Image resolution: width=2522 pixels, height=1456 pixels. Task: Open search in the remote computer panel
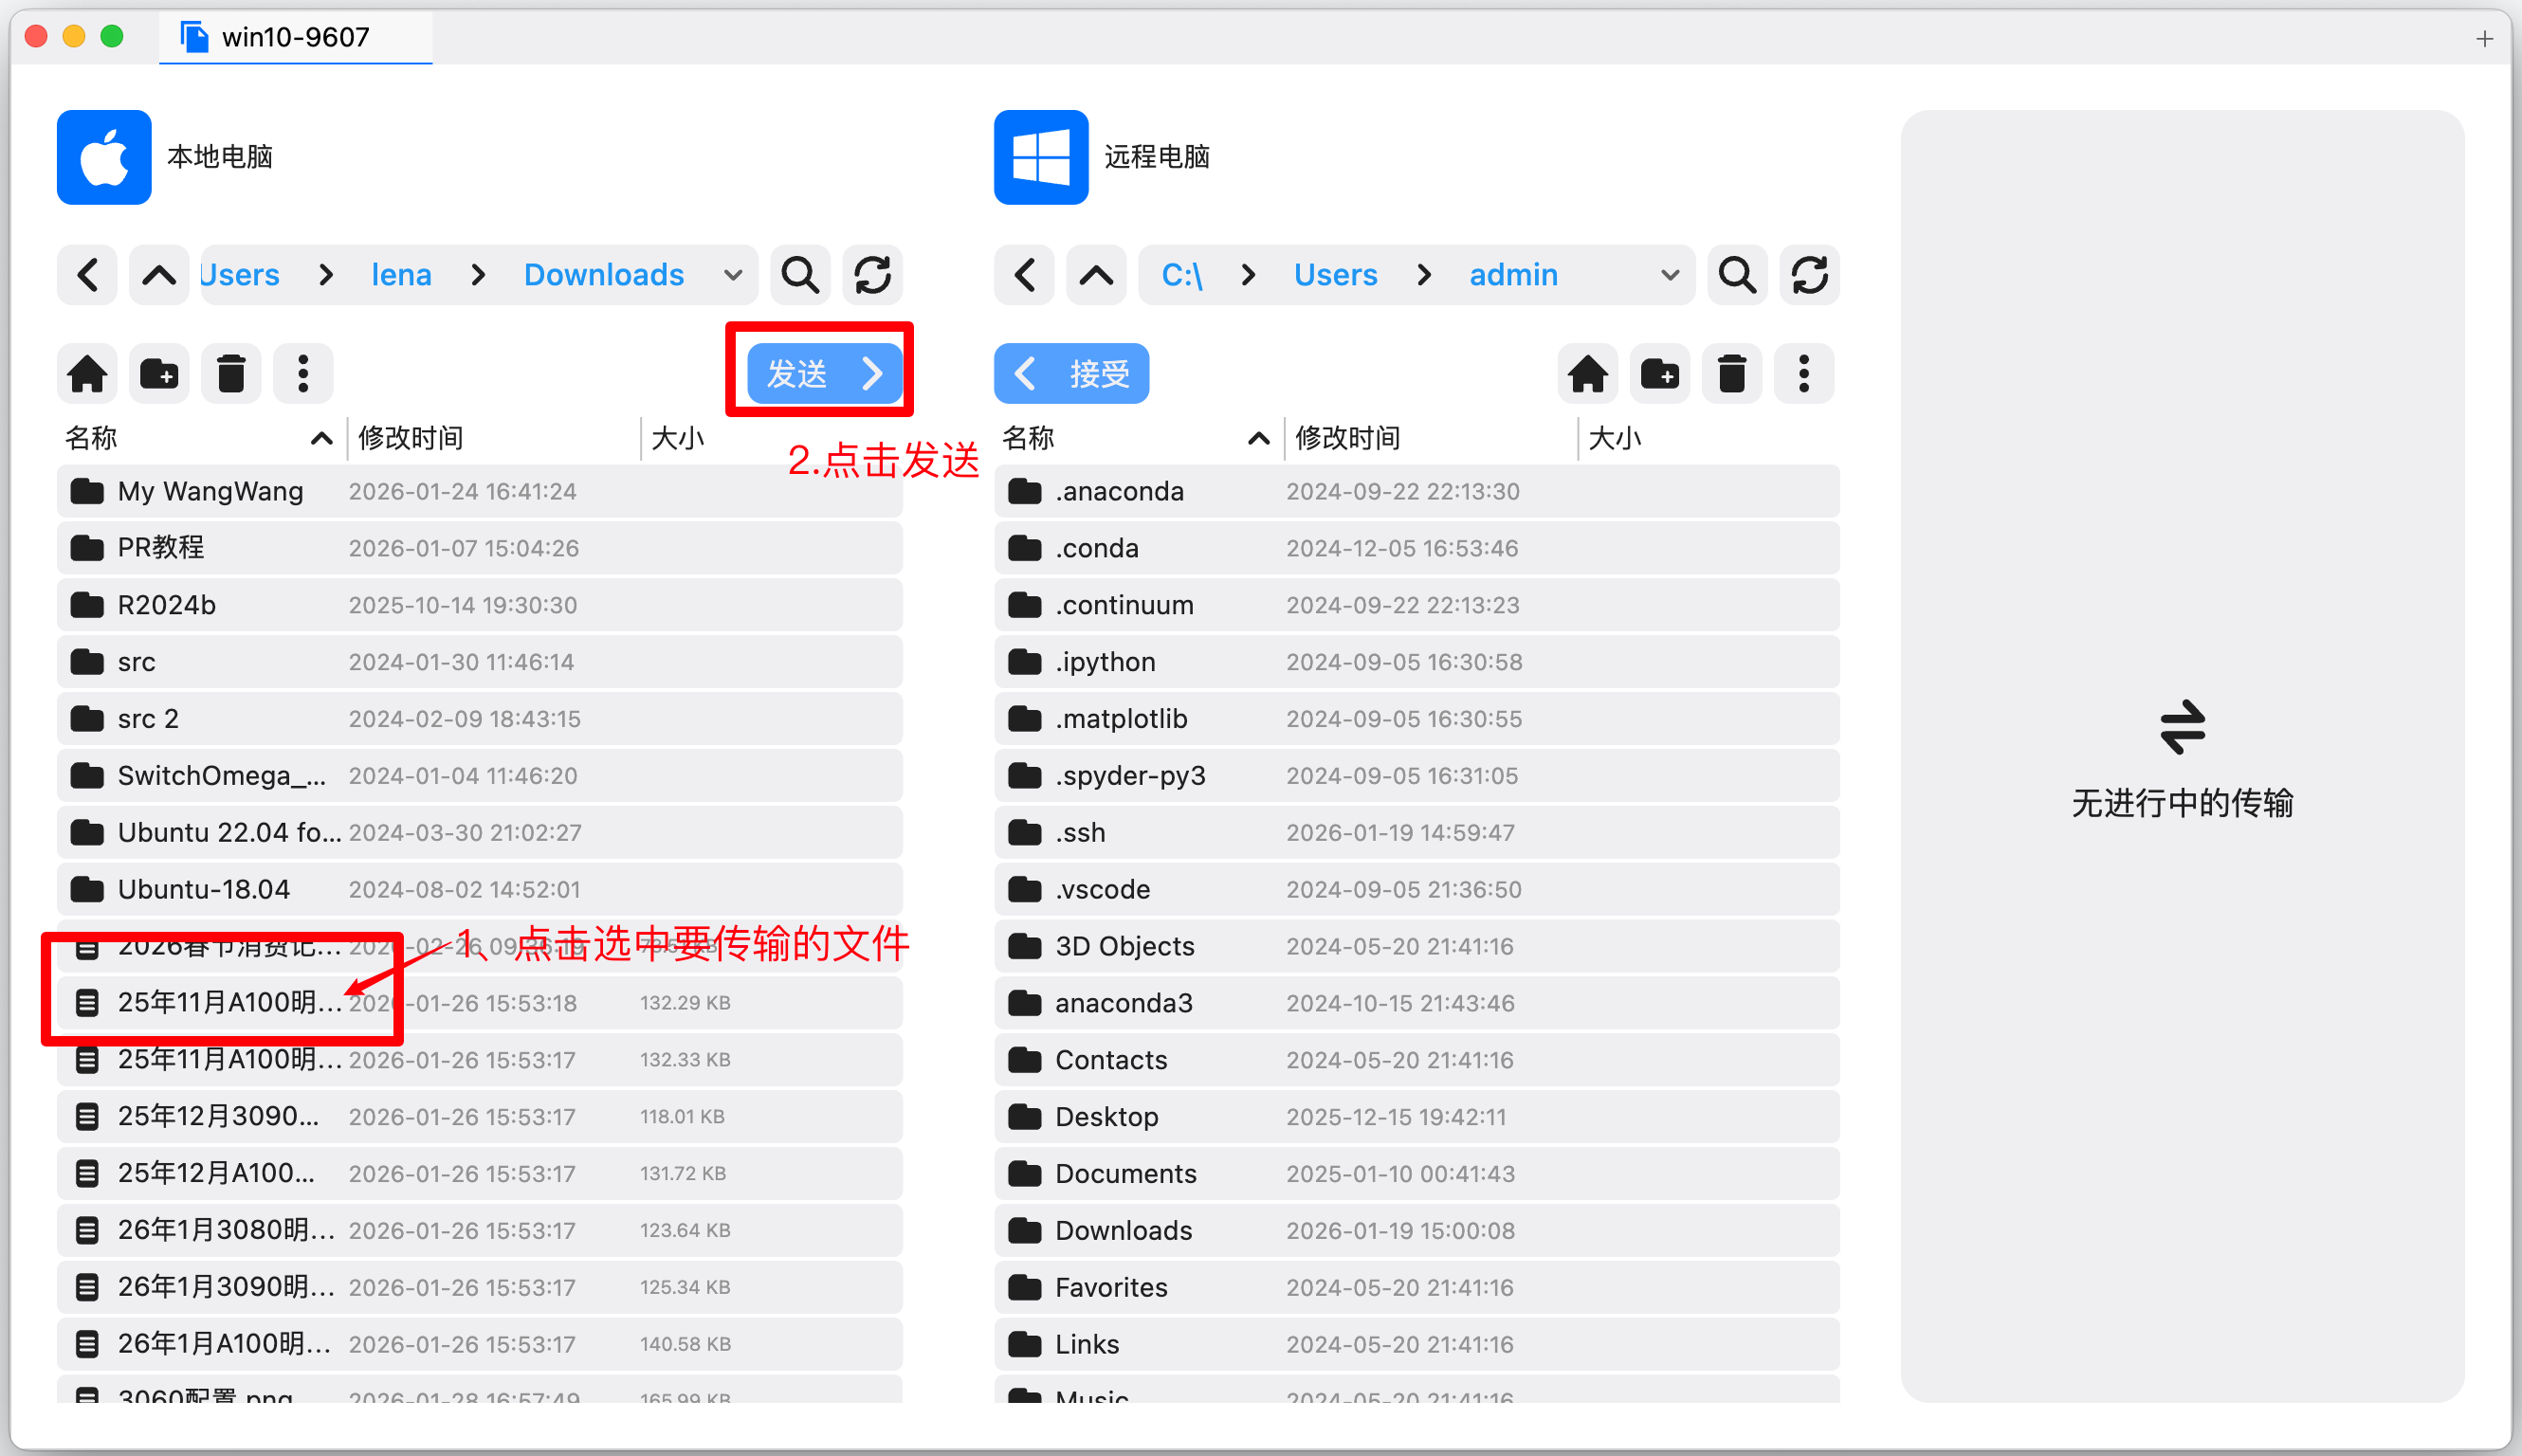(x=1736, y=275)
